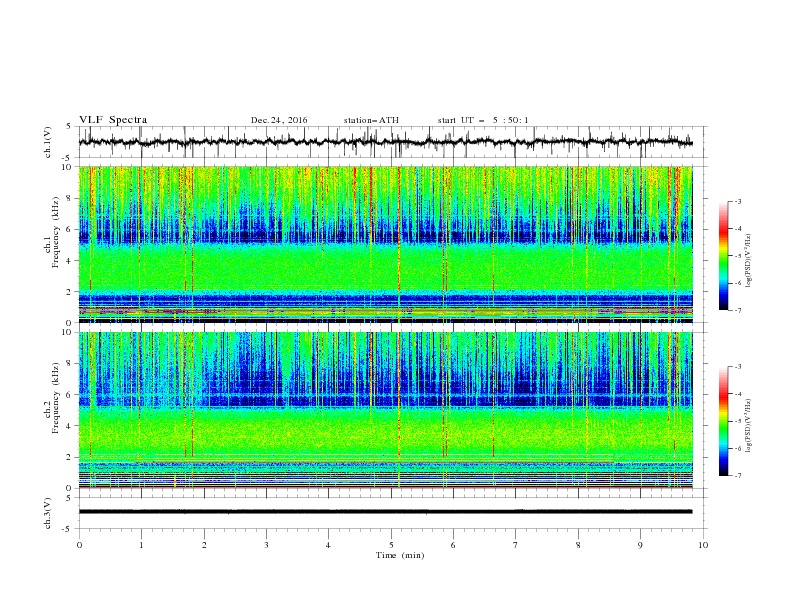Click inside the ch.1 spectrogram panel
Viewport: 792px width, 612px height.
386,244
